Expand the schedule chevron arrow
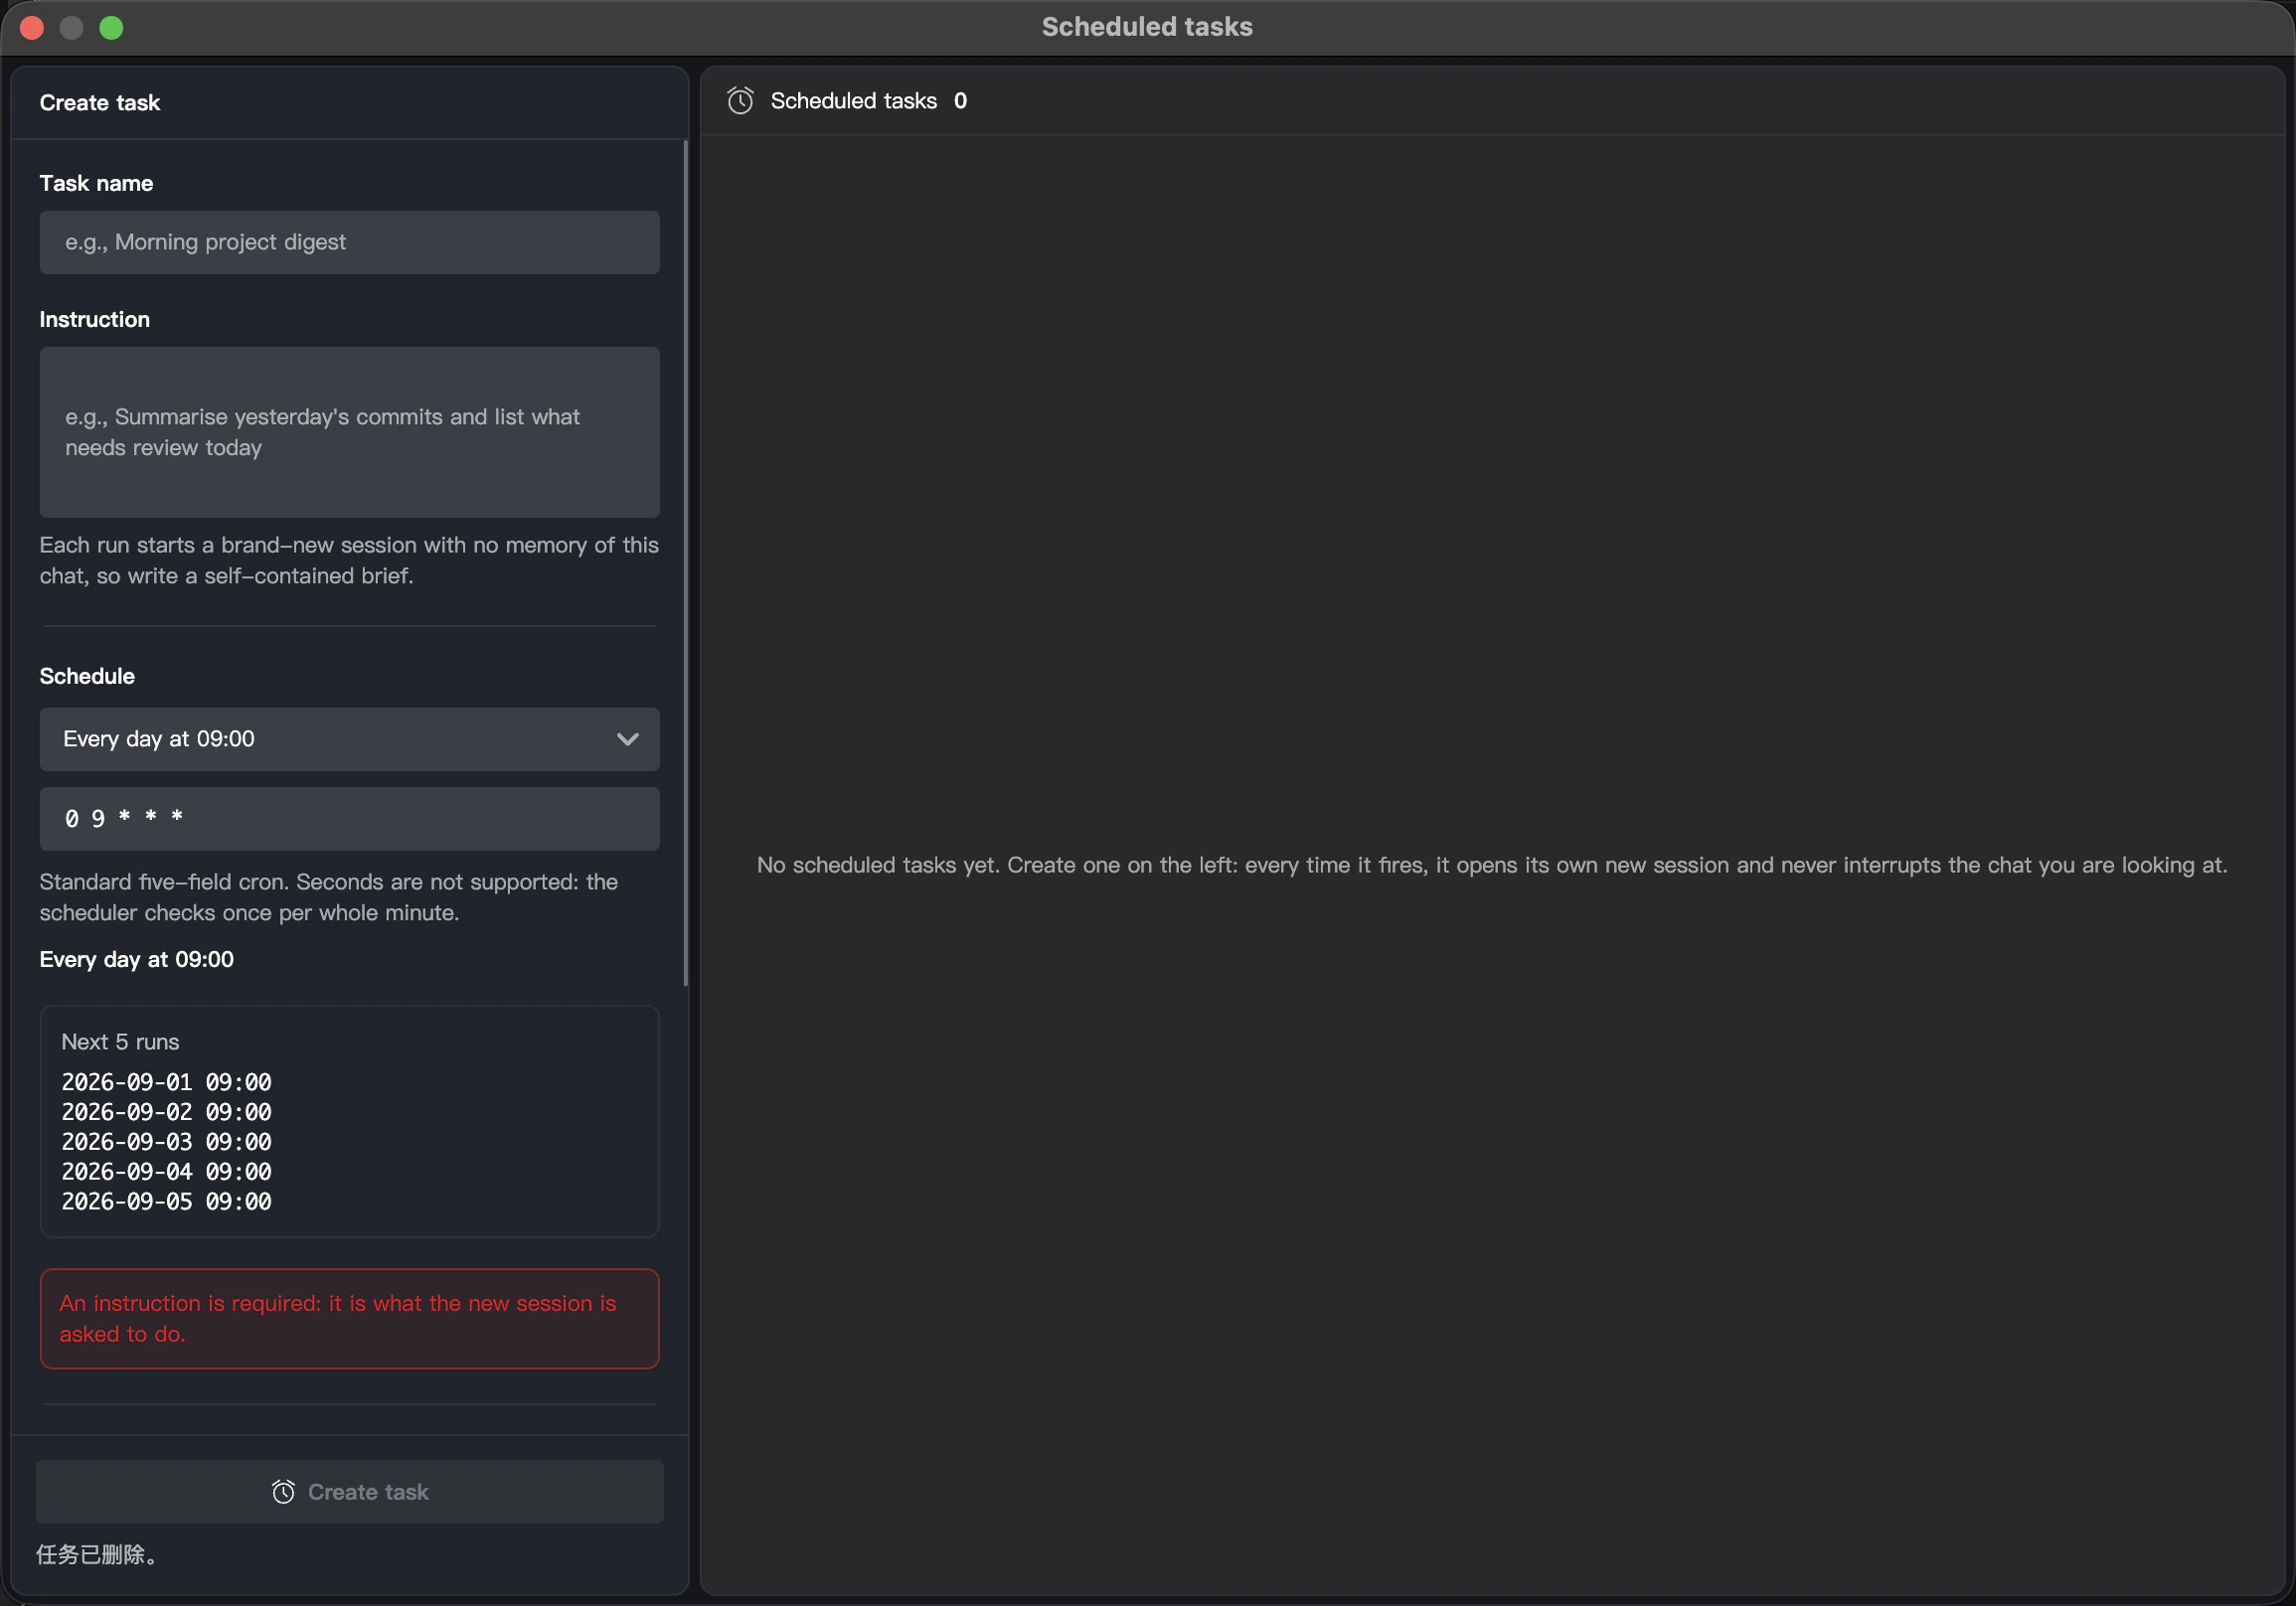 [627, 739]
